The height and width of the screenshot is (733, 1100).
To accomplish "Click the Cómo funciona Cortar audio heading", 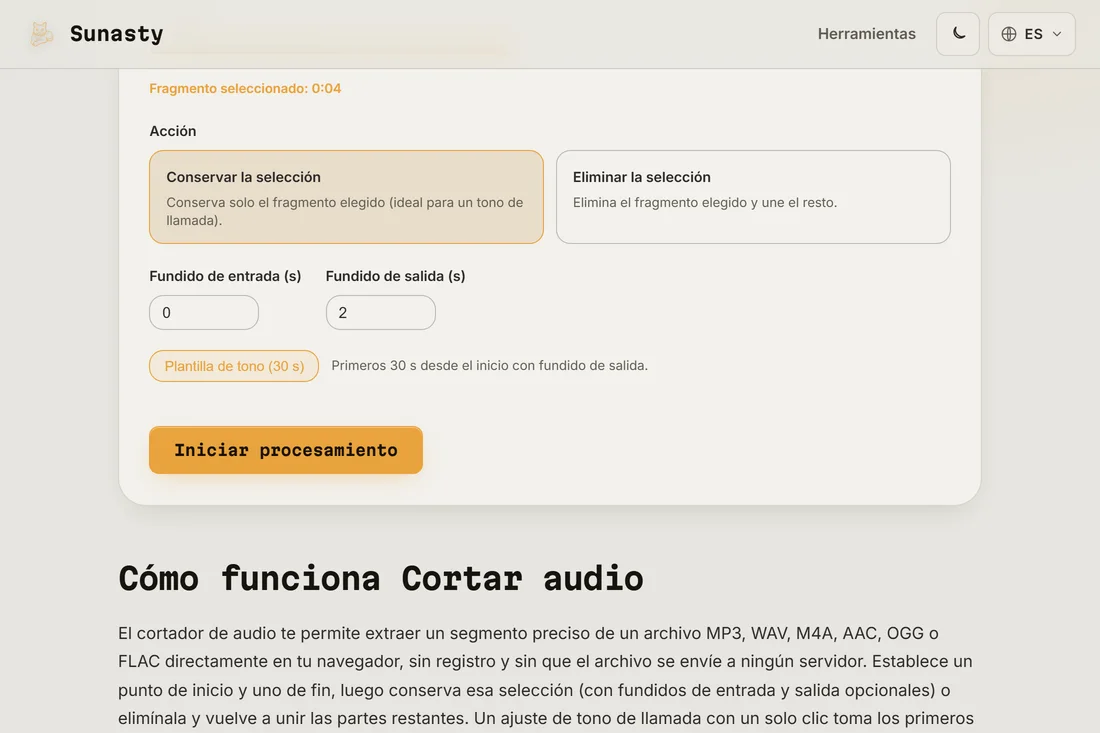I will [380, 579].
